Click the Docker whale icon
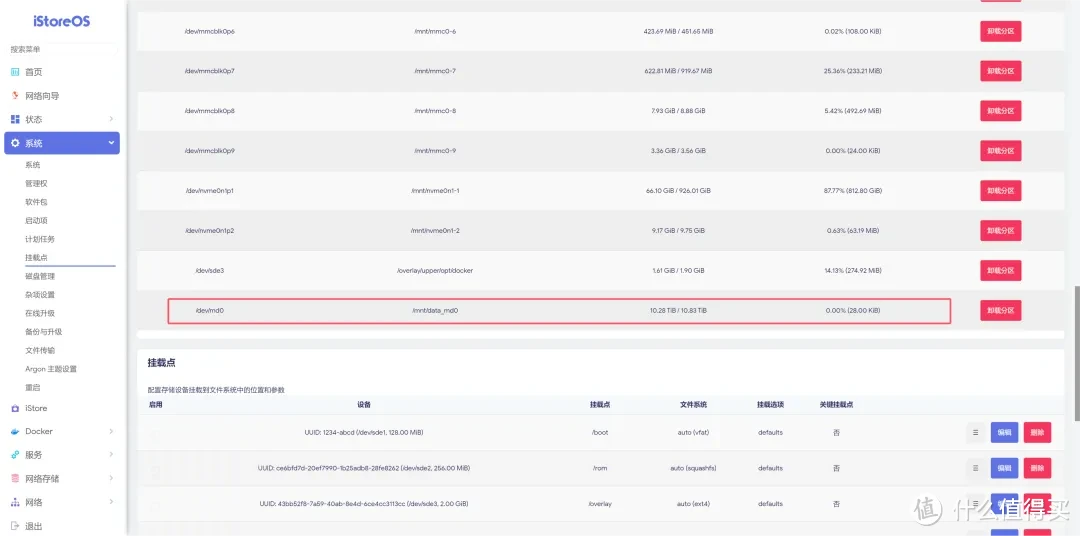Viewport: 1080px width, 536px height. click(x=15, y=431)
